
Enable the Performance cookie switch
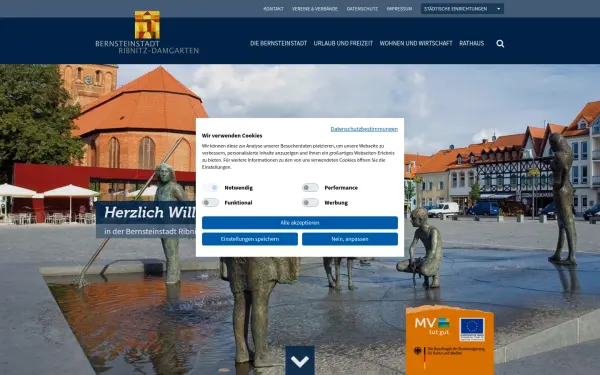pos(310,188)
